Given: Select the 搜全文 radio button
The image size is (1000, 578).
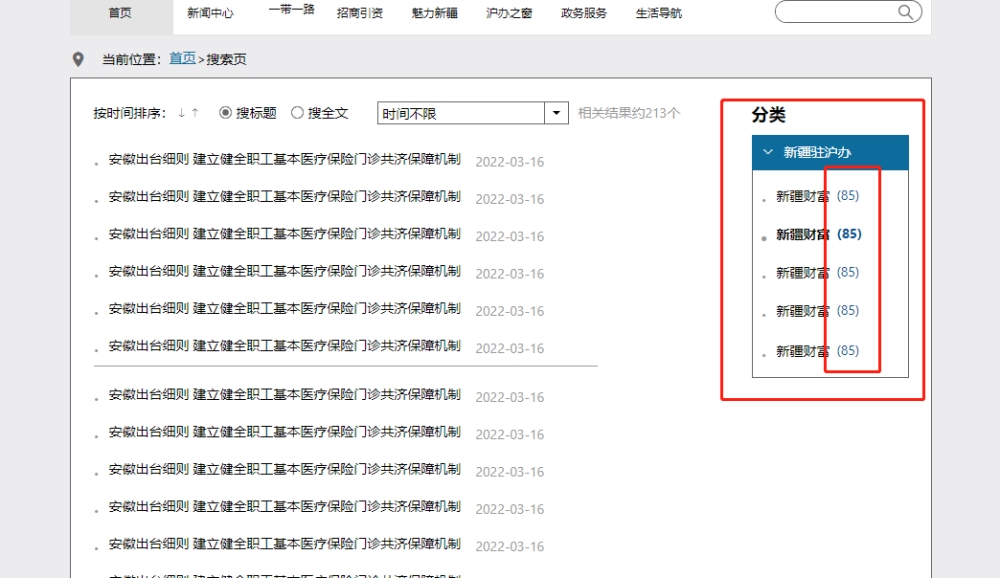Looking at the screenshot, I should [297, 112].
